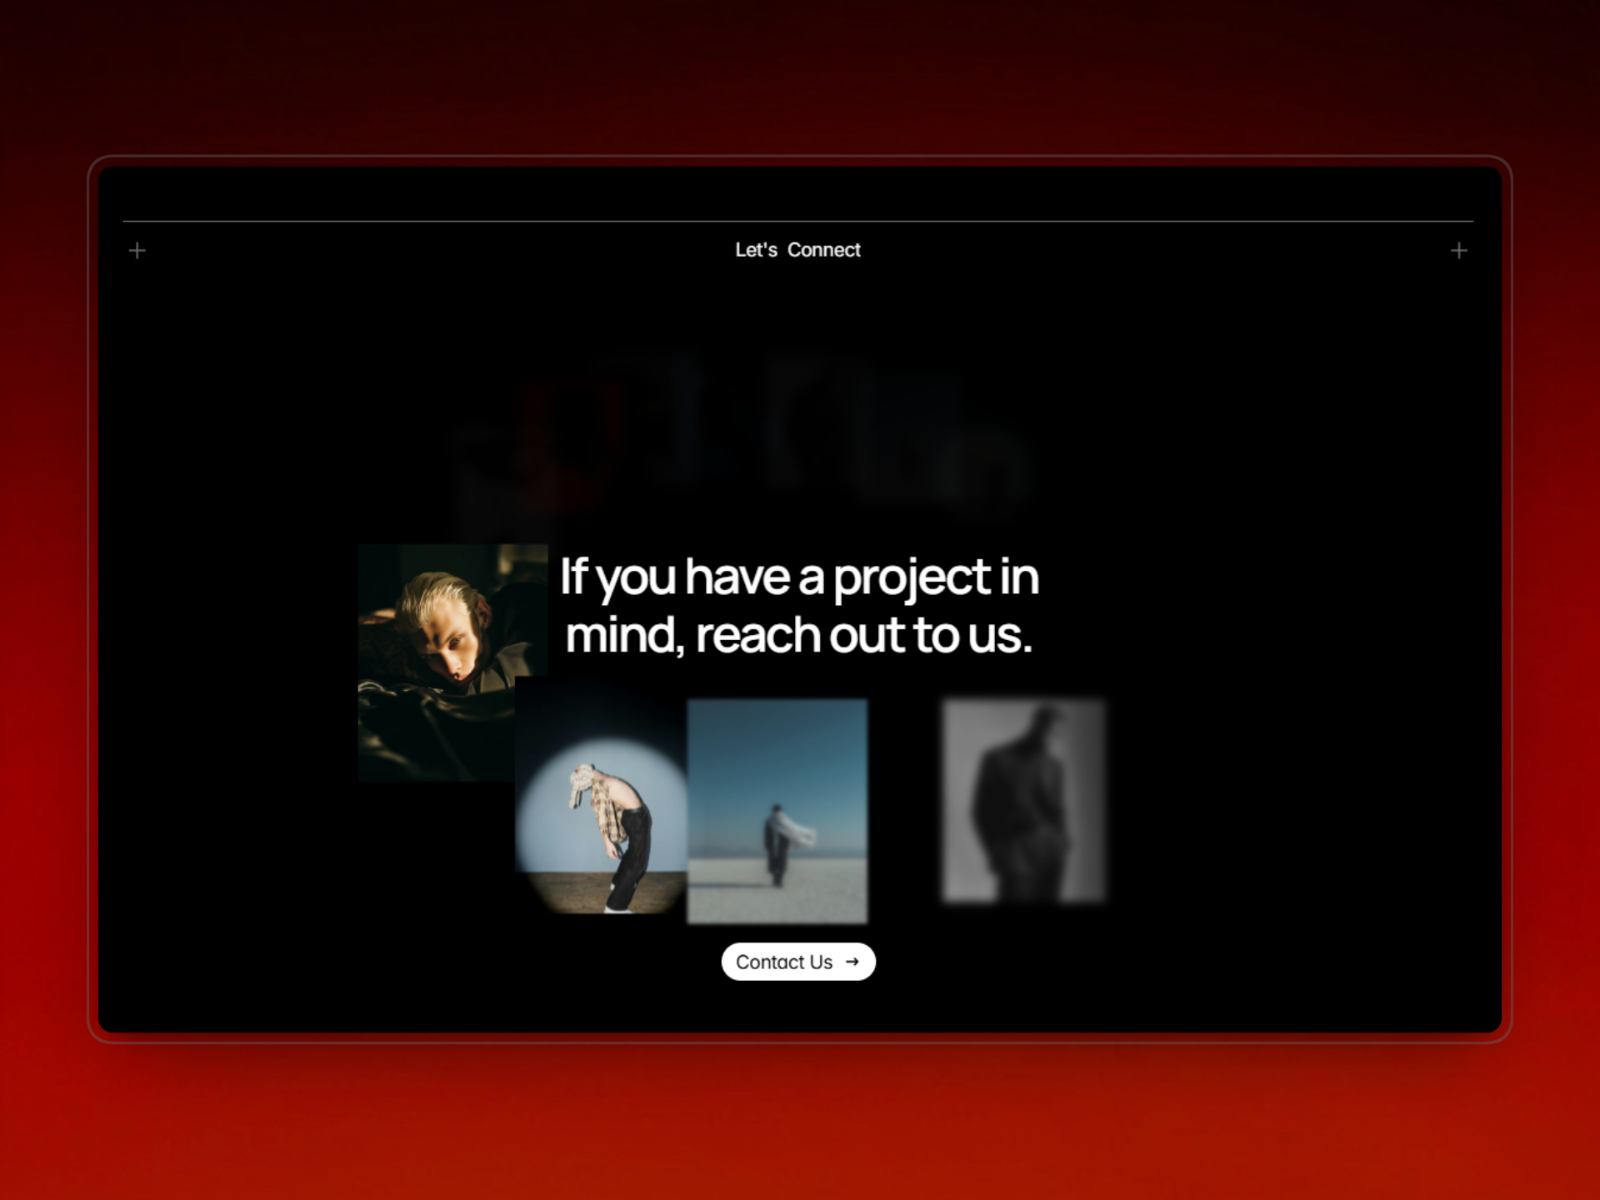The image size is (1600, 1200).
Task: Open the blurred grayscale suited man photo
Action: pyautogui.click(x=1024, y=800)
